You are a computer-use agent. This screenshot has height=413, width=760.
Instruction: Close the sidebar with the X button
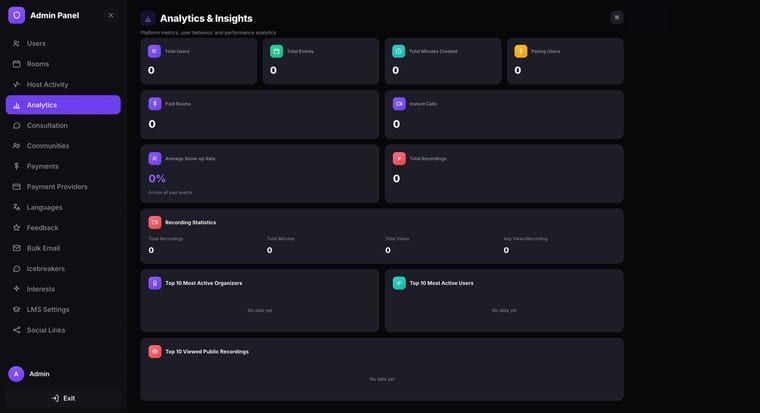tap(111, 16)
